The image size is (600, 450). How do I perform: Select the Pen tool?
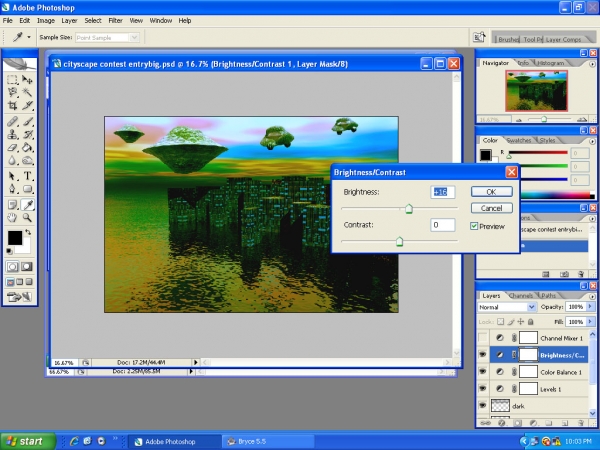12,189
